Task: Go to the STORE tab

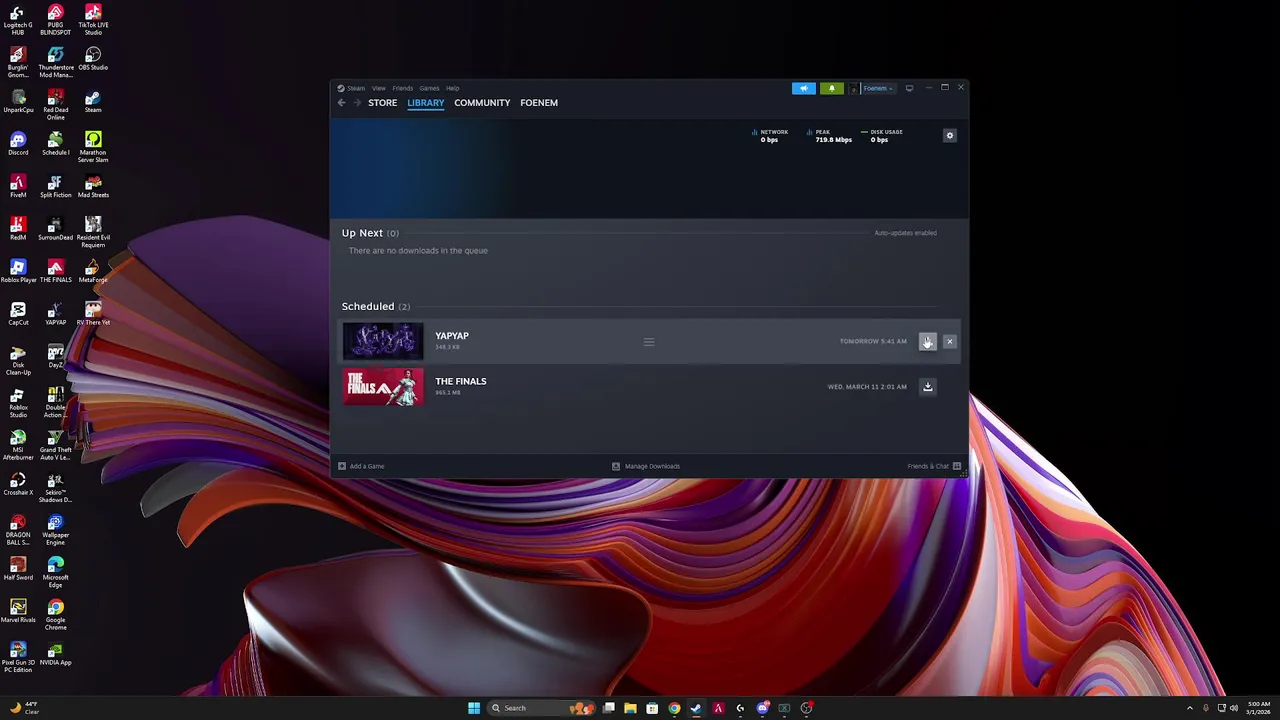Action: point(382,103)
